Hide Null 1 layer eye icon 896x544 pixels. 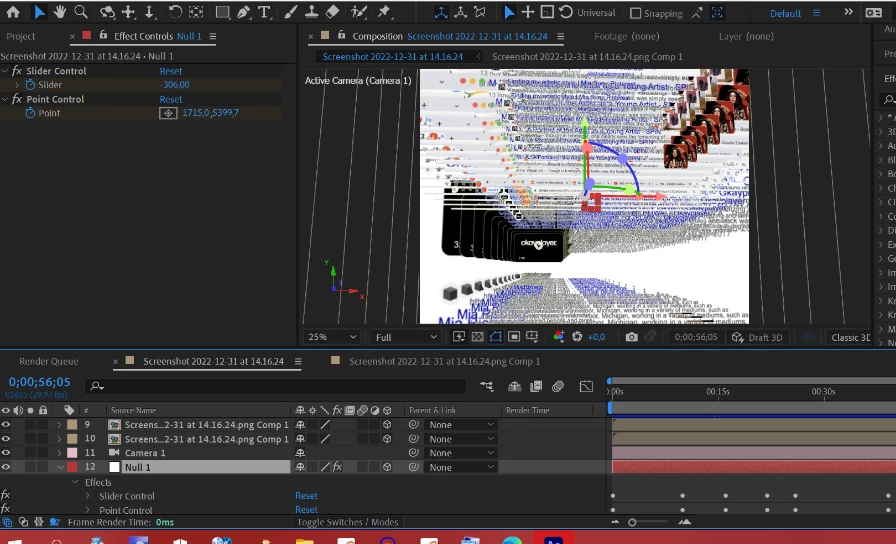[x=6, y=467]
